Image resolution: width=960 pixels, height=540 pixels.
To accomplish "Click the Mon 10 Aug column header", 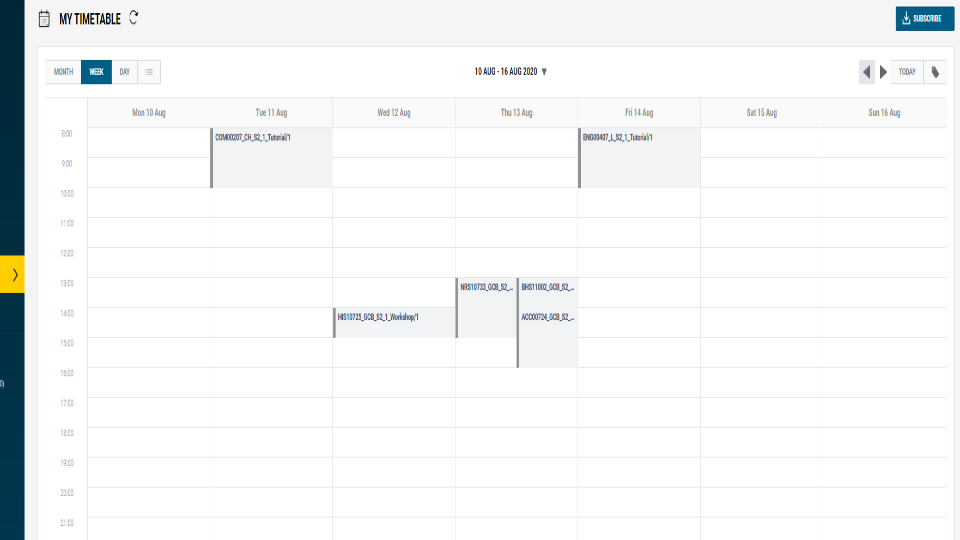I will coord(149,113).
